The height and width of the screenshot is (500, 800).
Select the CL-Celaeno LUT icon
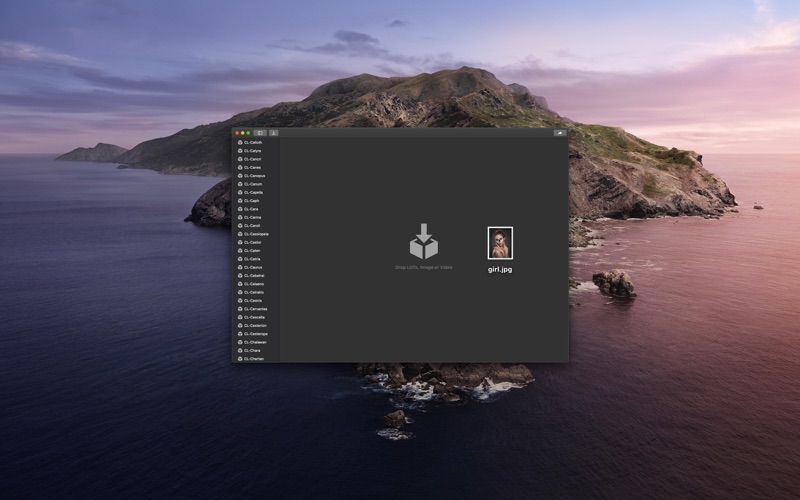[x=240, y=284]
